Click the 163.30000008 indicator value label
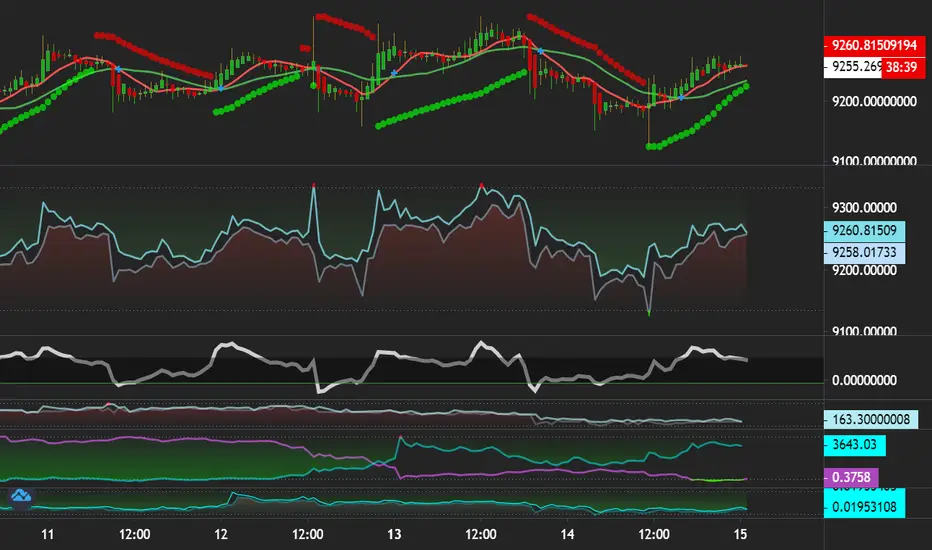The width and height of the screenshot is (932, 550). point(871,420)
